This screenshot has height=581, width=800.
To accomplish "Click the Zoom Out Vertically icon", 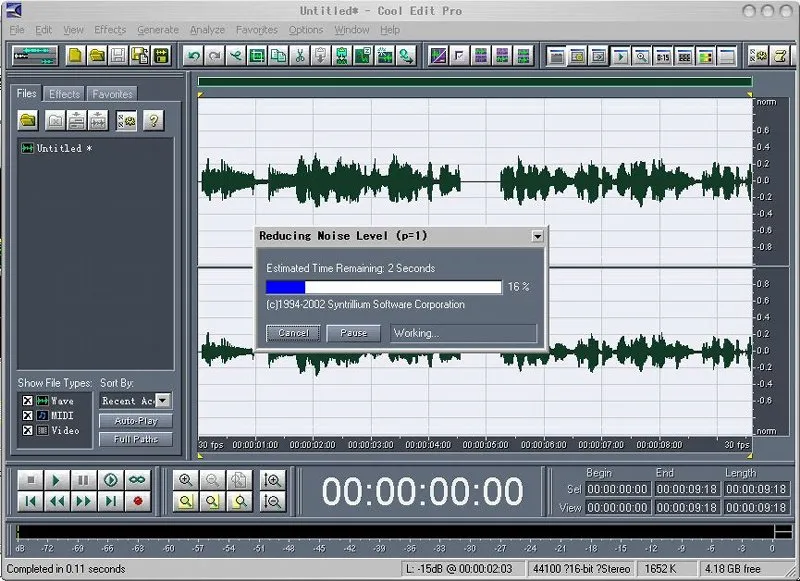I will coord(272,501).
